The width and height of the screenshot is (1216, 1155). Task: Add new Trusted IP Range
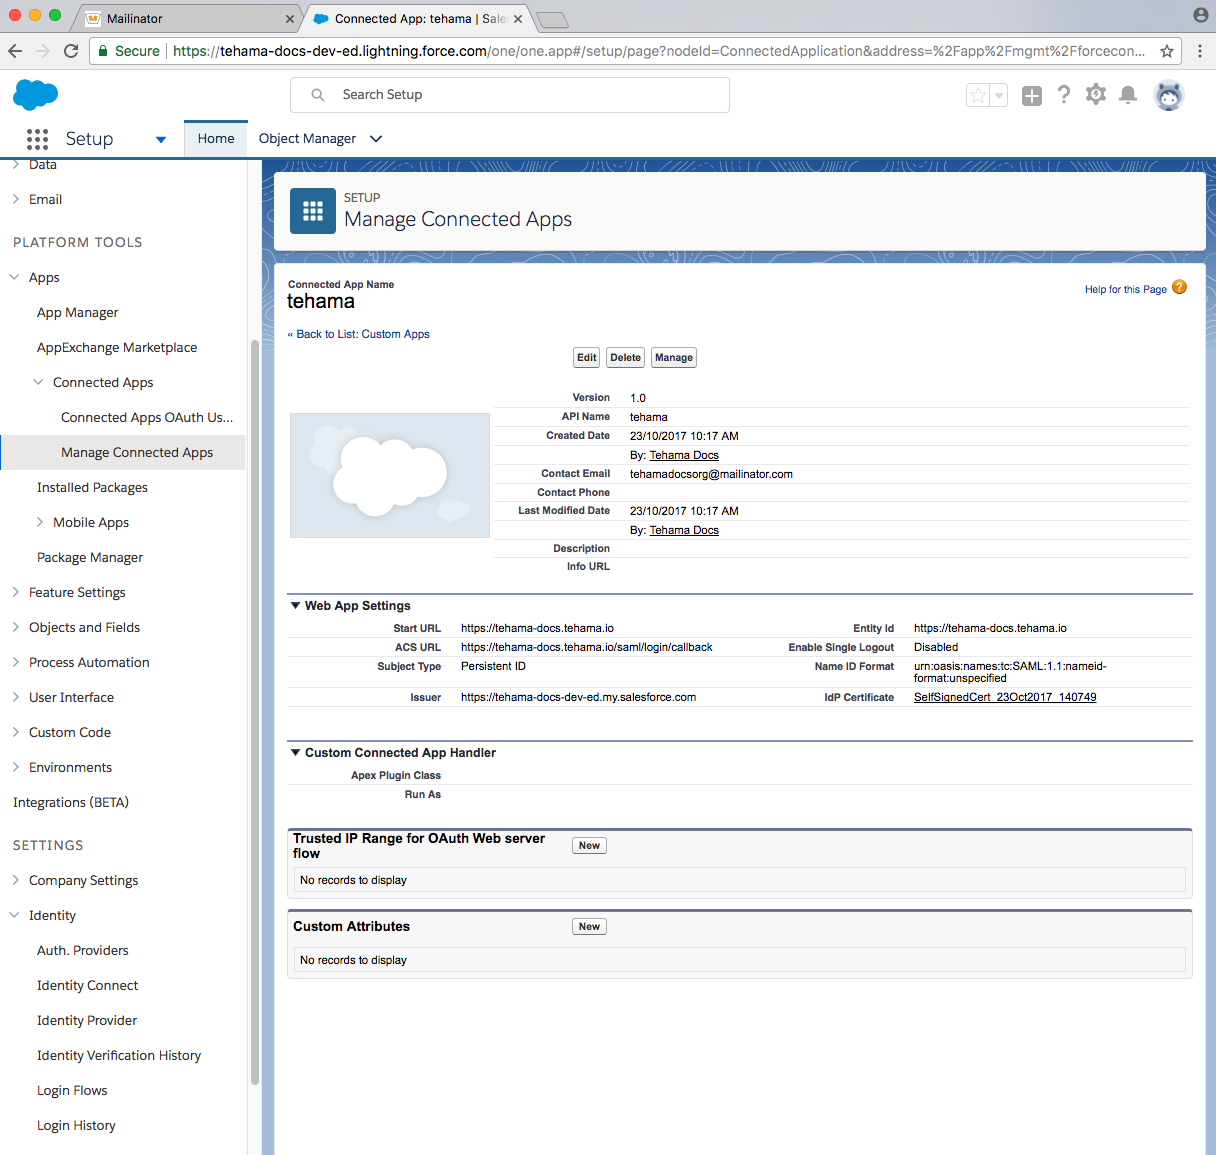pyautogui.click(x=590, y=846)
